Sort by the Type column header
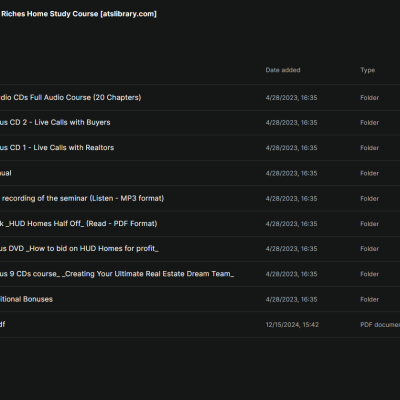The image size is (400, 400). (367, 70)
